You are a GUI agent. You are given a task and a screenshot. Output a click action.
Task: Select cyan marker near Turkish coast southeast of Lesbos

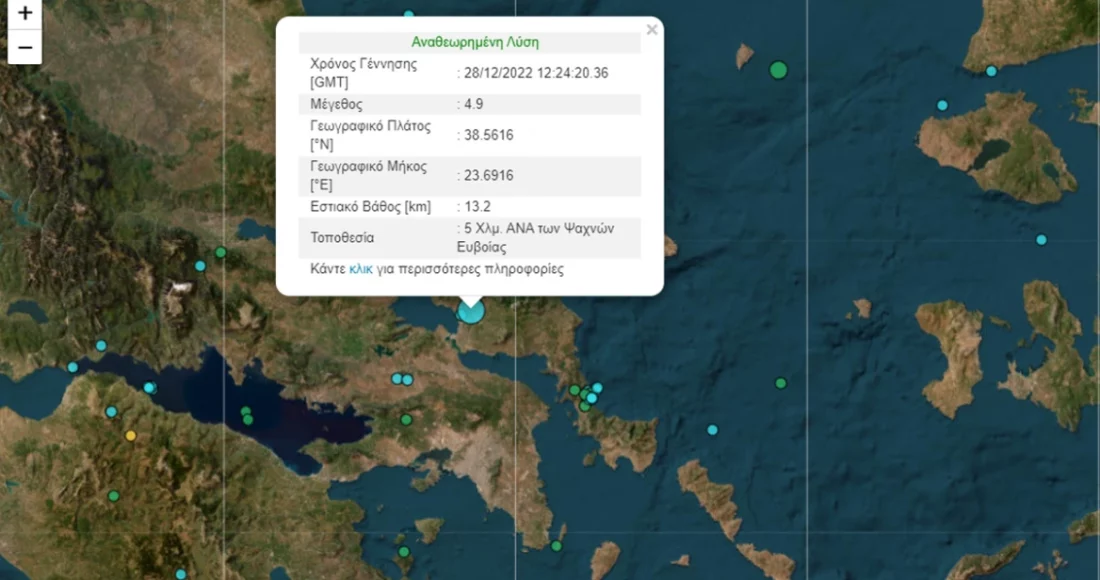point(1041,240)
